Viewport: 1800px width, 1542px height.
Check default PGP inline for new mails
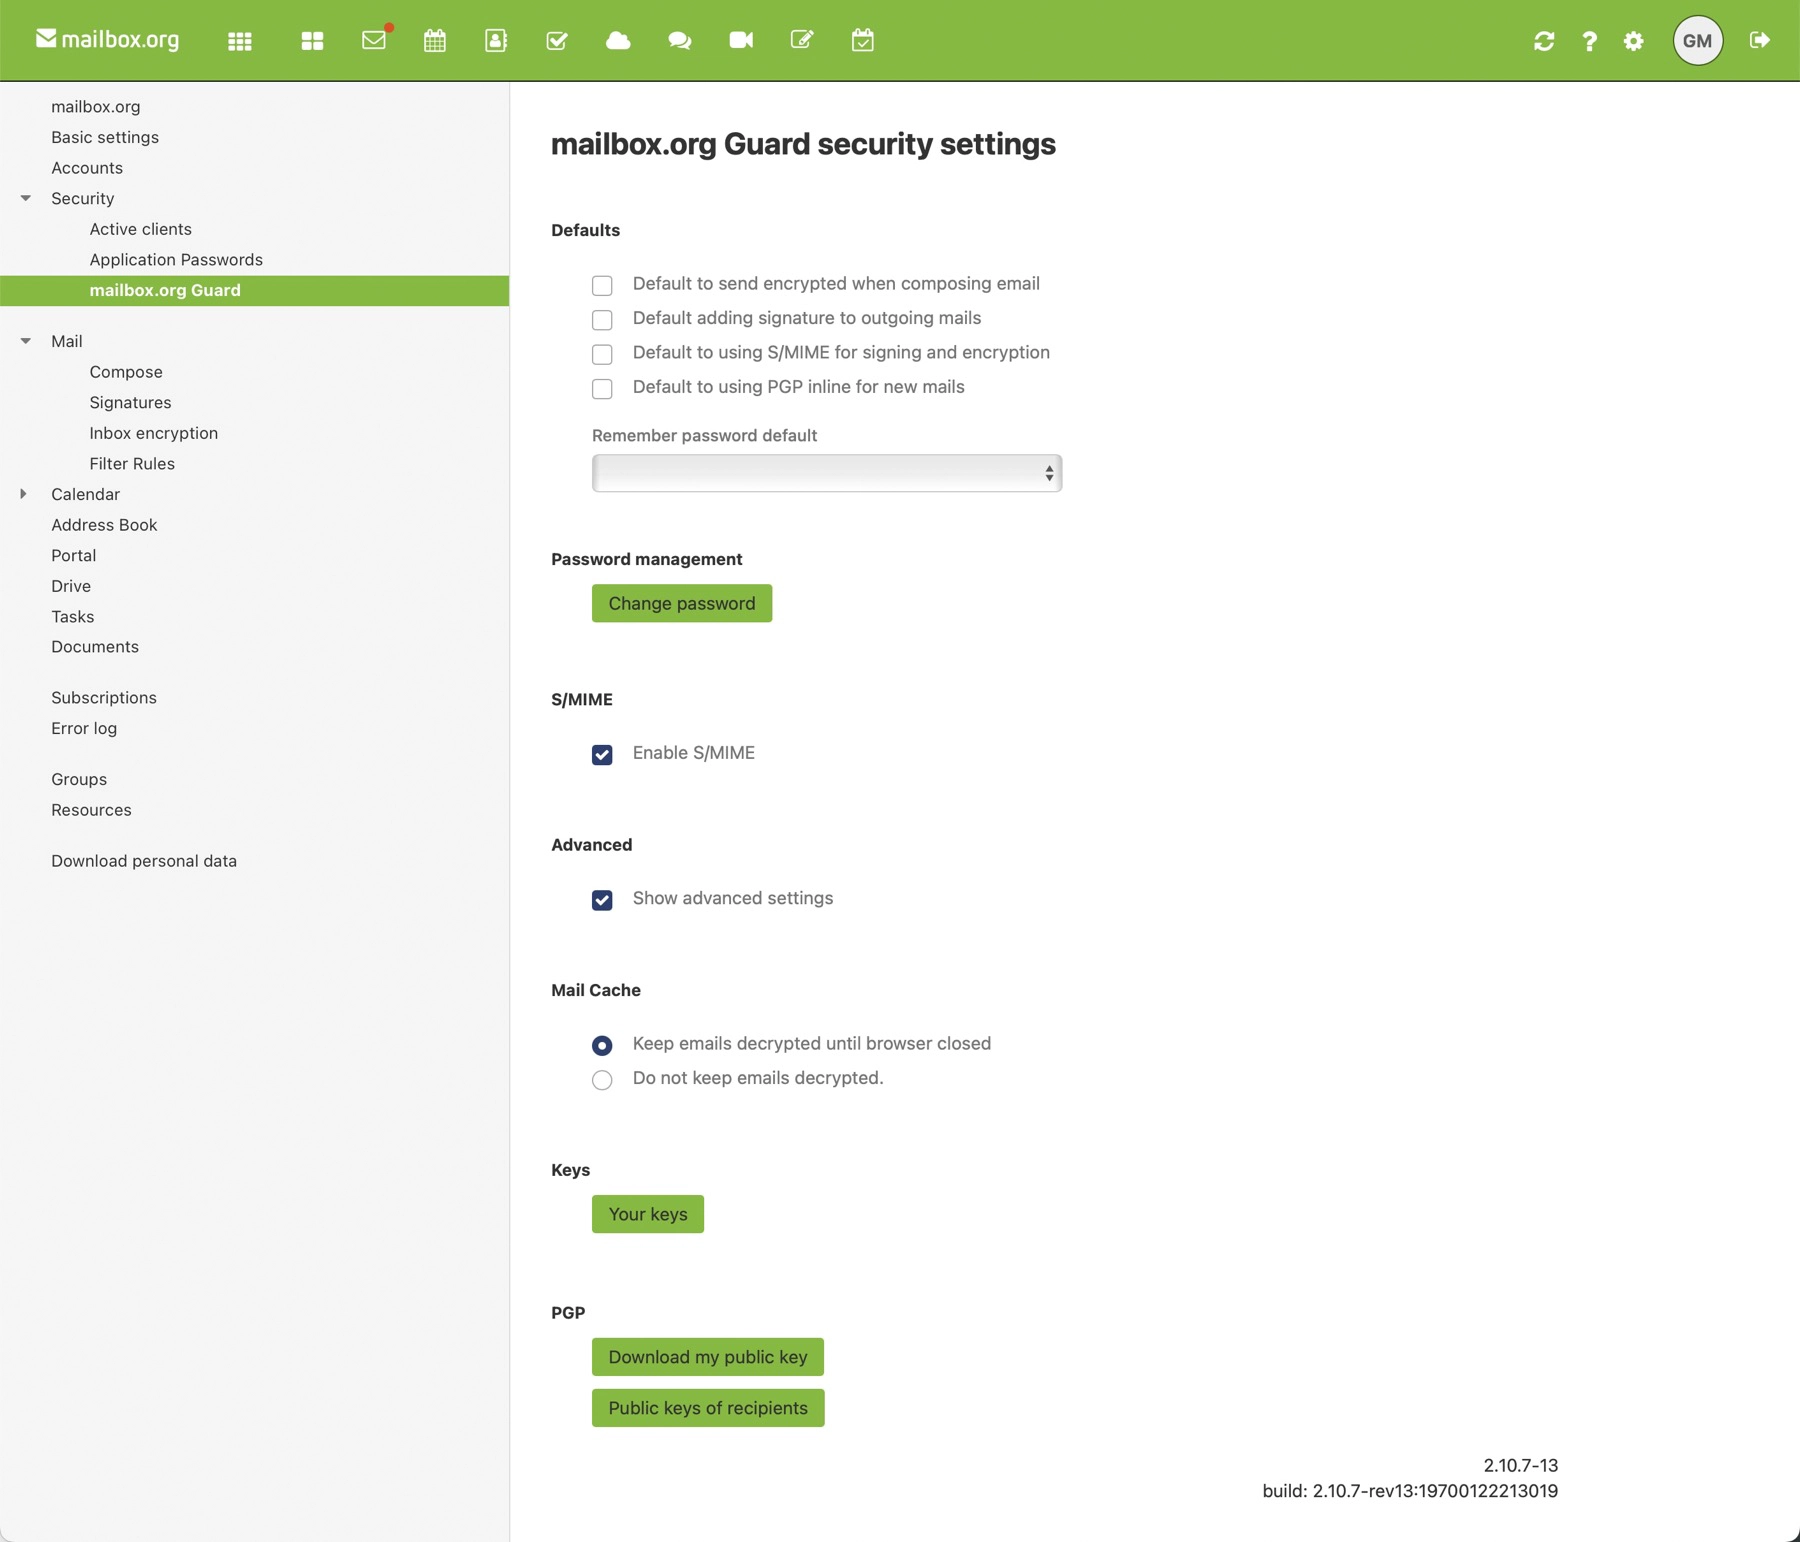coord(602,389)
